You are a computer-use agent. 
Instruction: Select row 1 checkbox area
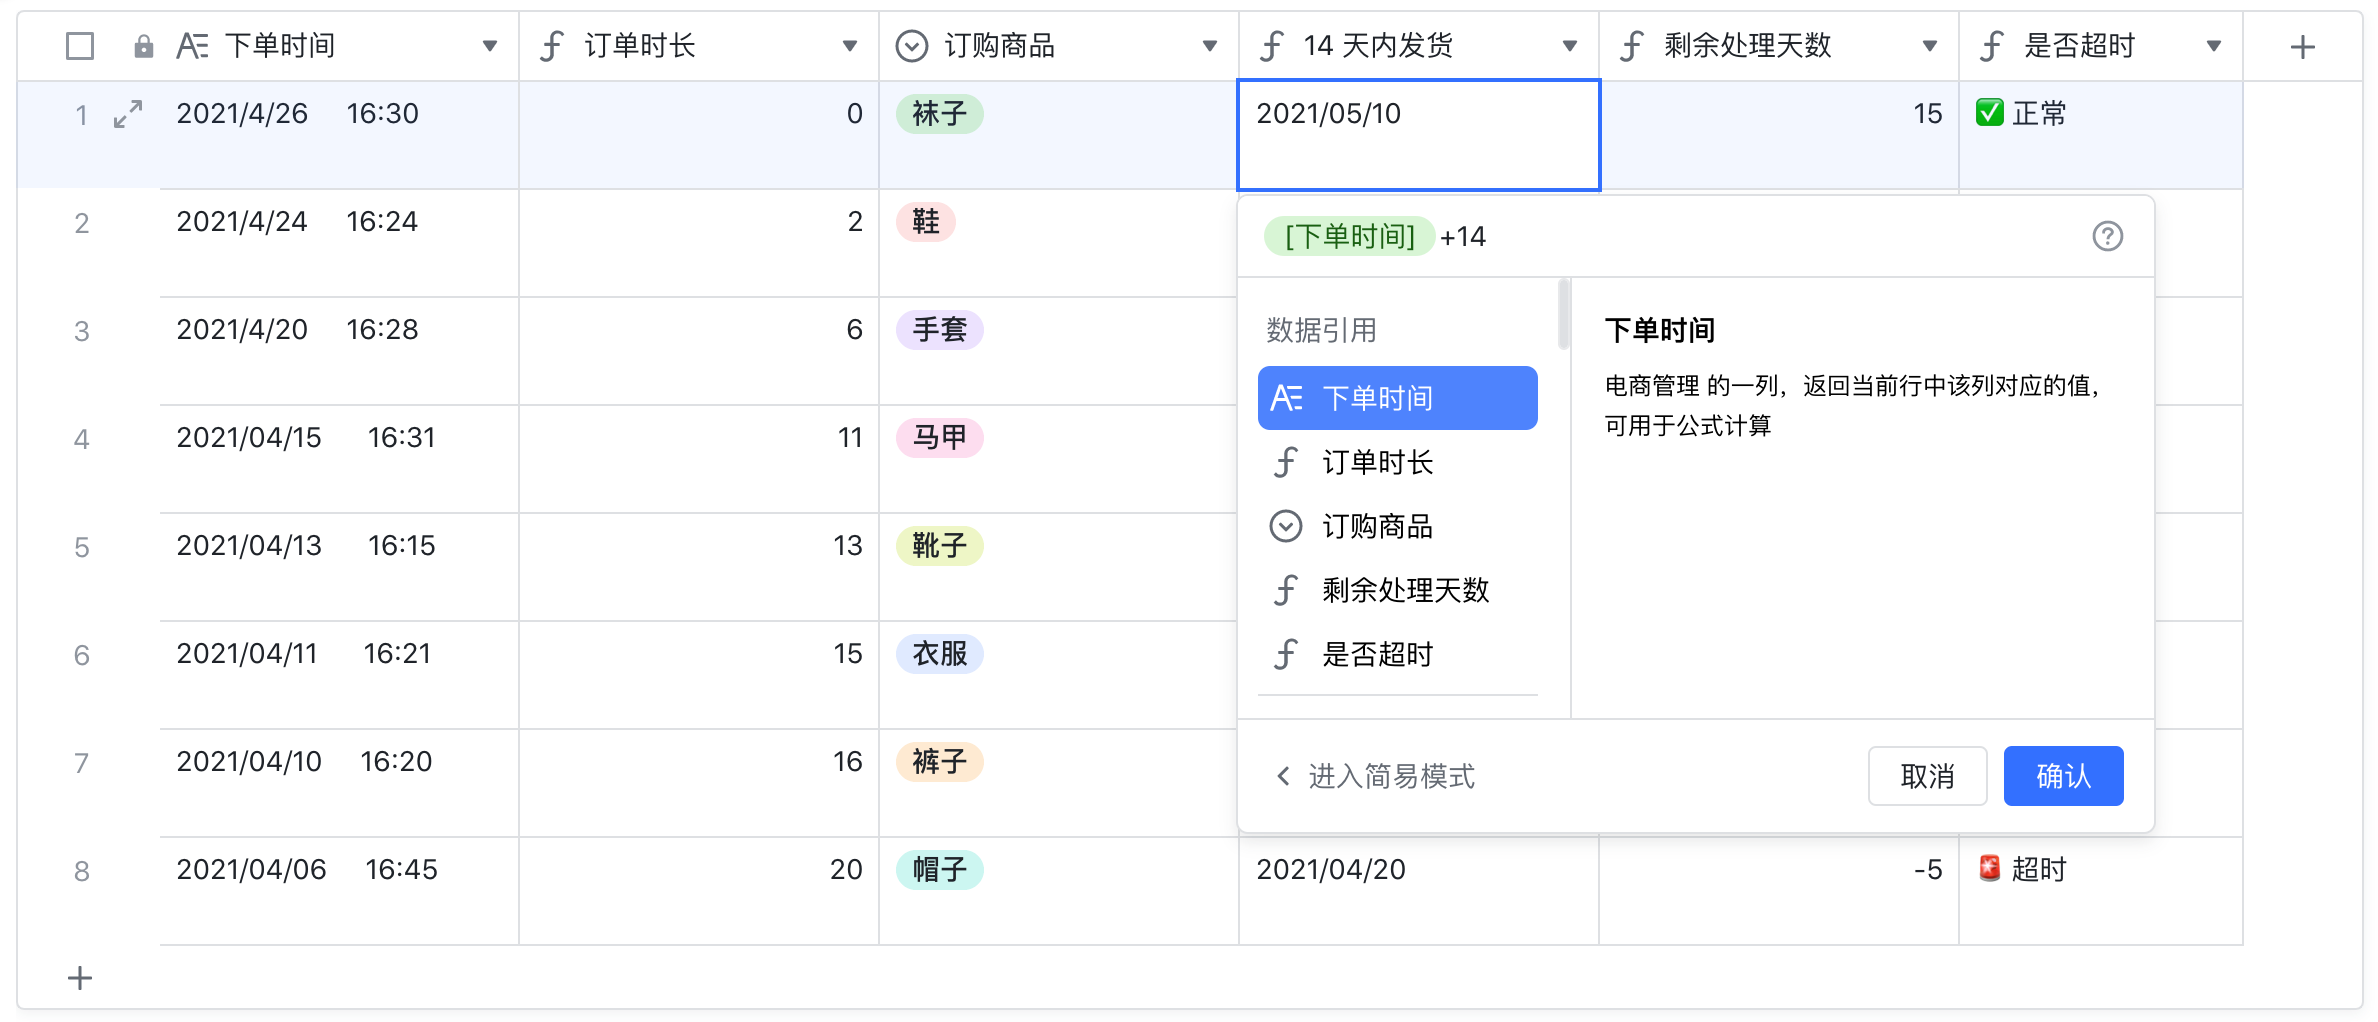(78, 114)
